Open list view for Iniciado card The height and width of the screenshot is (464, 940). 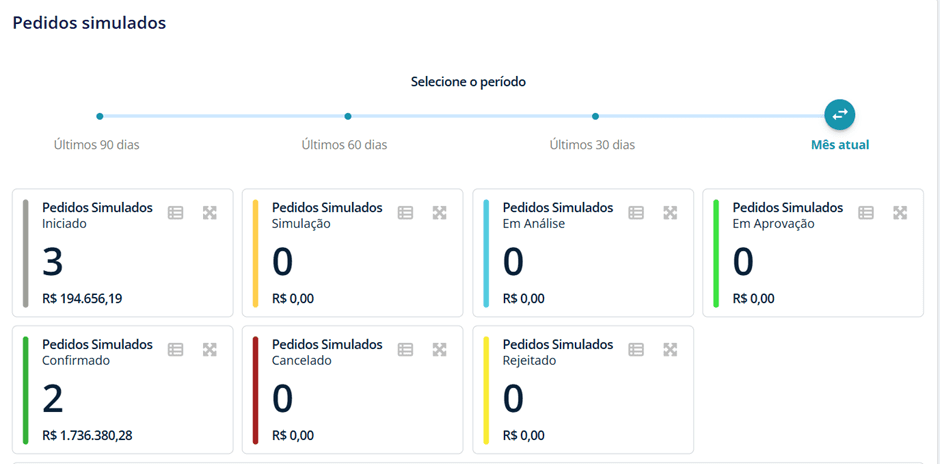[175, 213]
